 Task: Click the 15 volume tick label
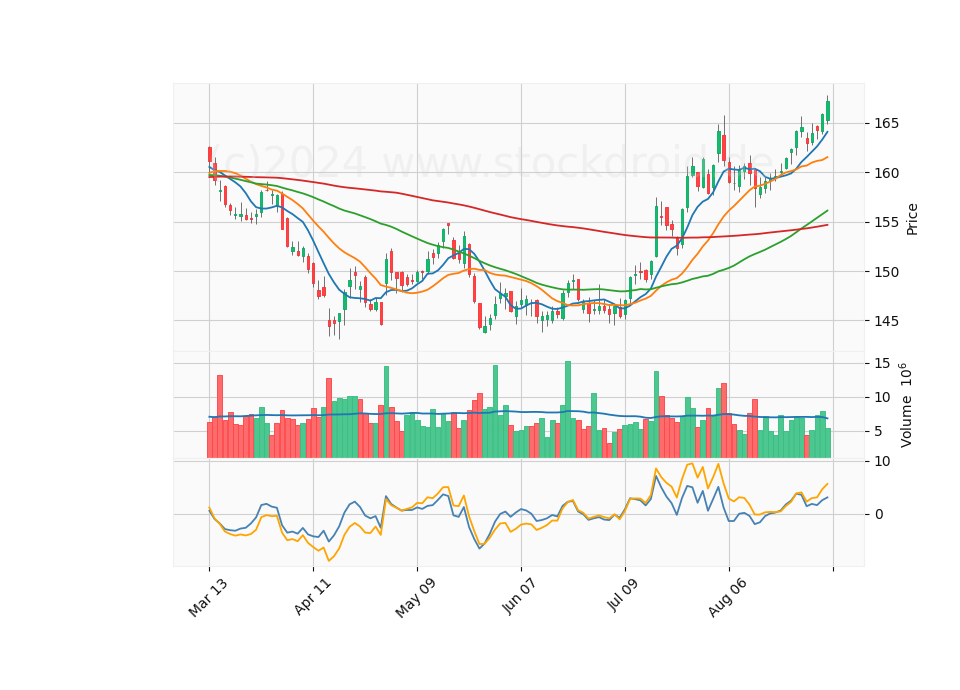tap(882, 364)
